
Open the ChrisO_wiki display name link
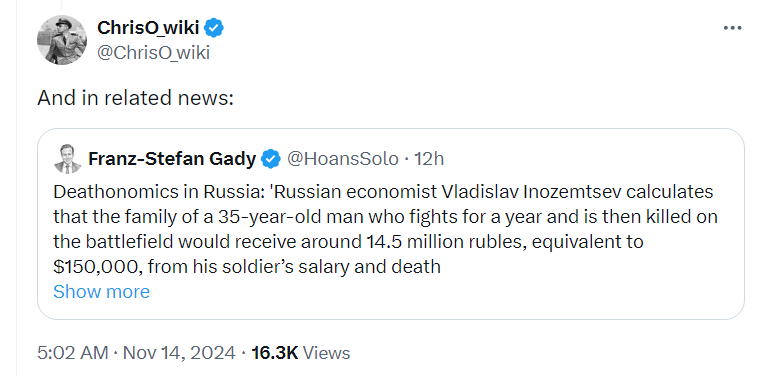tap(148, 28)
